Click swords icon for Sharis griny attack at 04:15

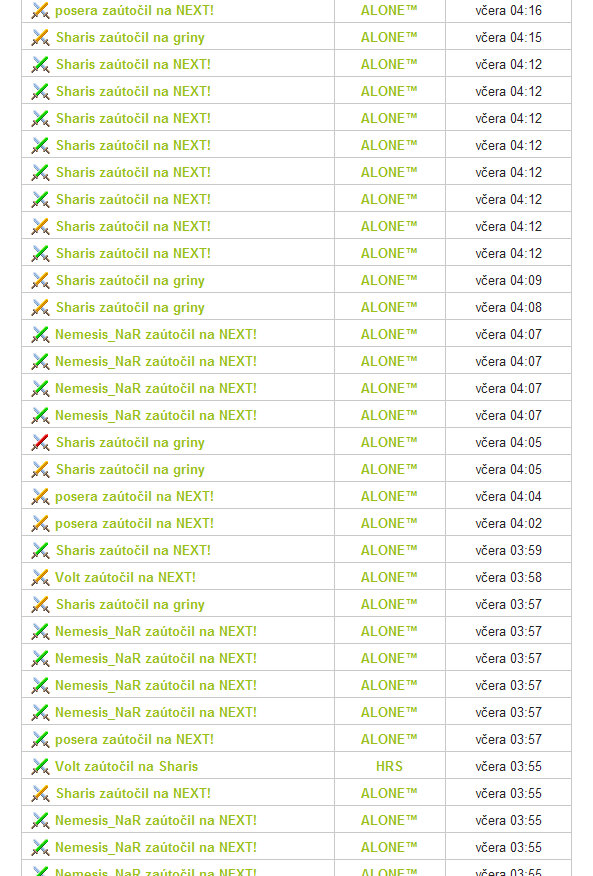click(40, 37)
